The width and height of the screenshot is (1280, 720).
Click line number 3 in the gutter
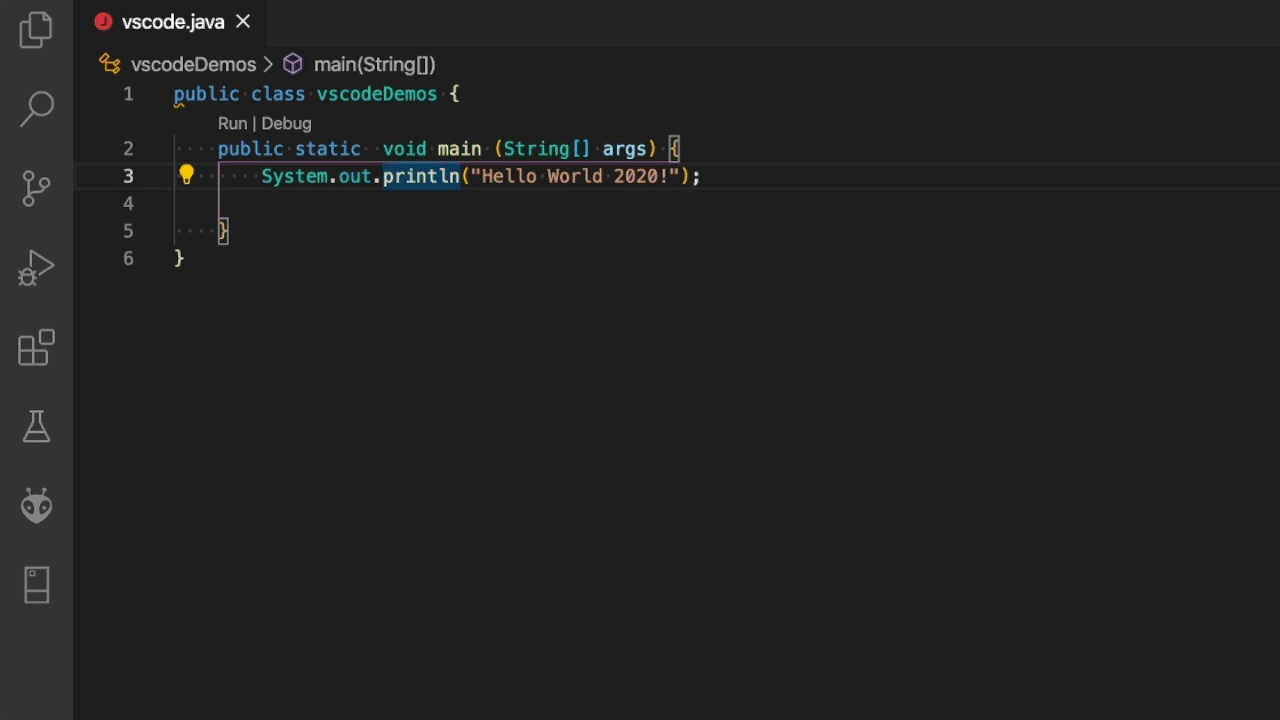pyautogui.click(x=128, y=175)
